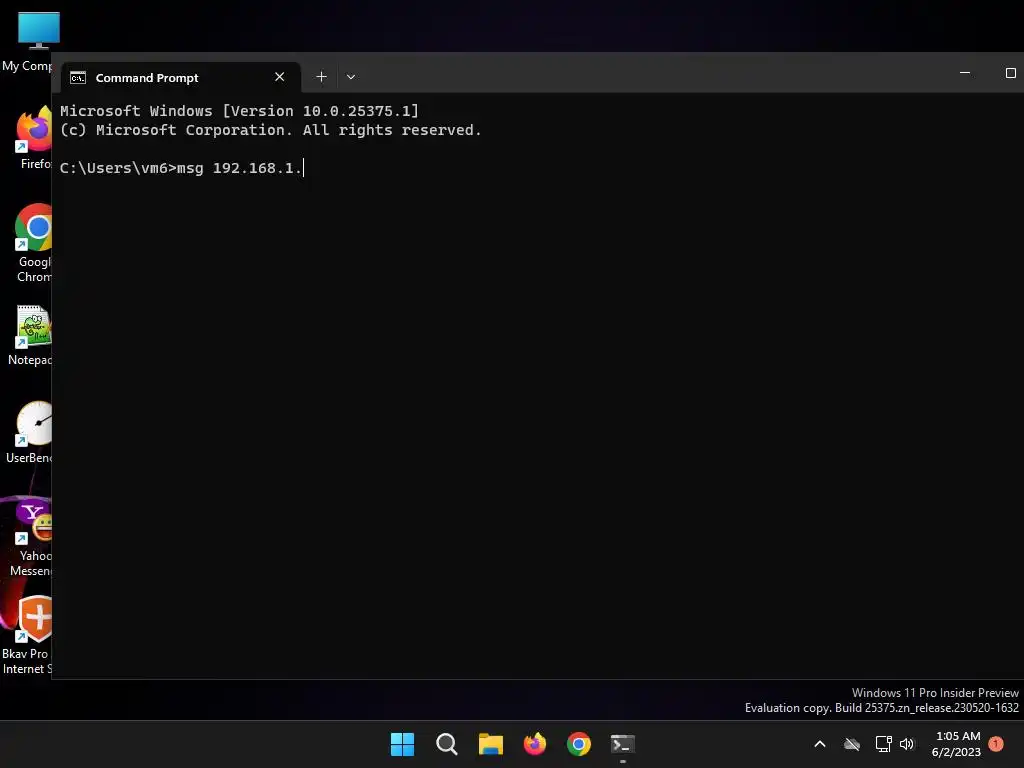Close the Command Prompt tab

(280, 77)
